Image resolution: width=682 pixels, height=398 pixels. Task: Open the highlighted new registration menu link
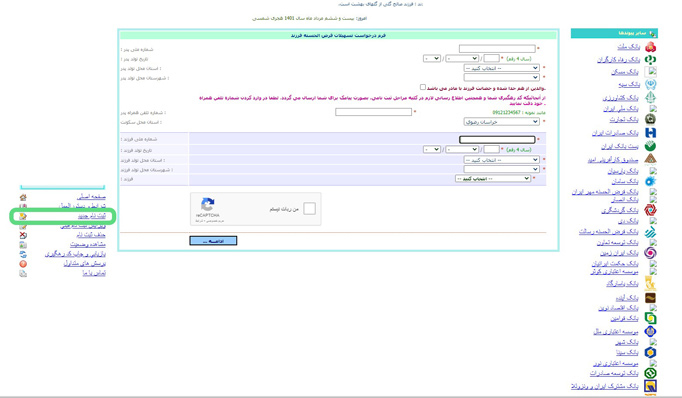(x=92, y=216)
